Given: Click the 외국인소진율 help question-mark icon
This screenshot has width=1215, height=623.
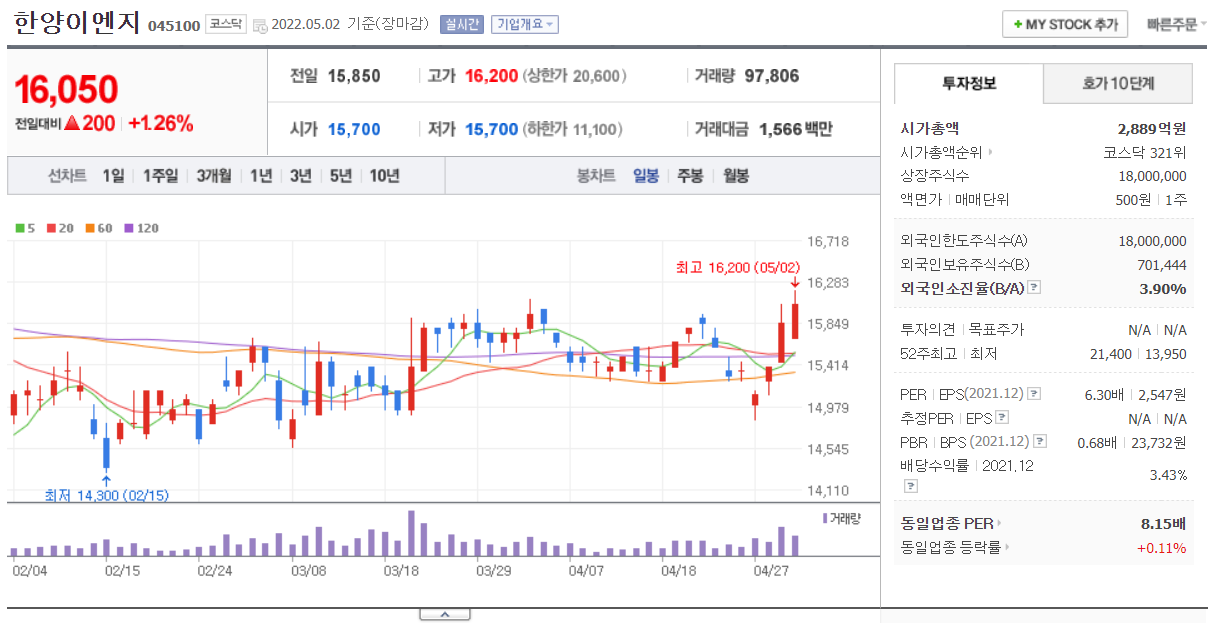Looking at the screenshot, I should [x=1034, y=288].
